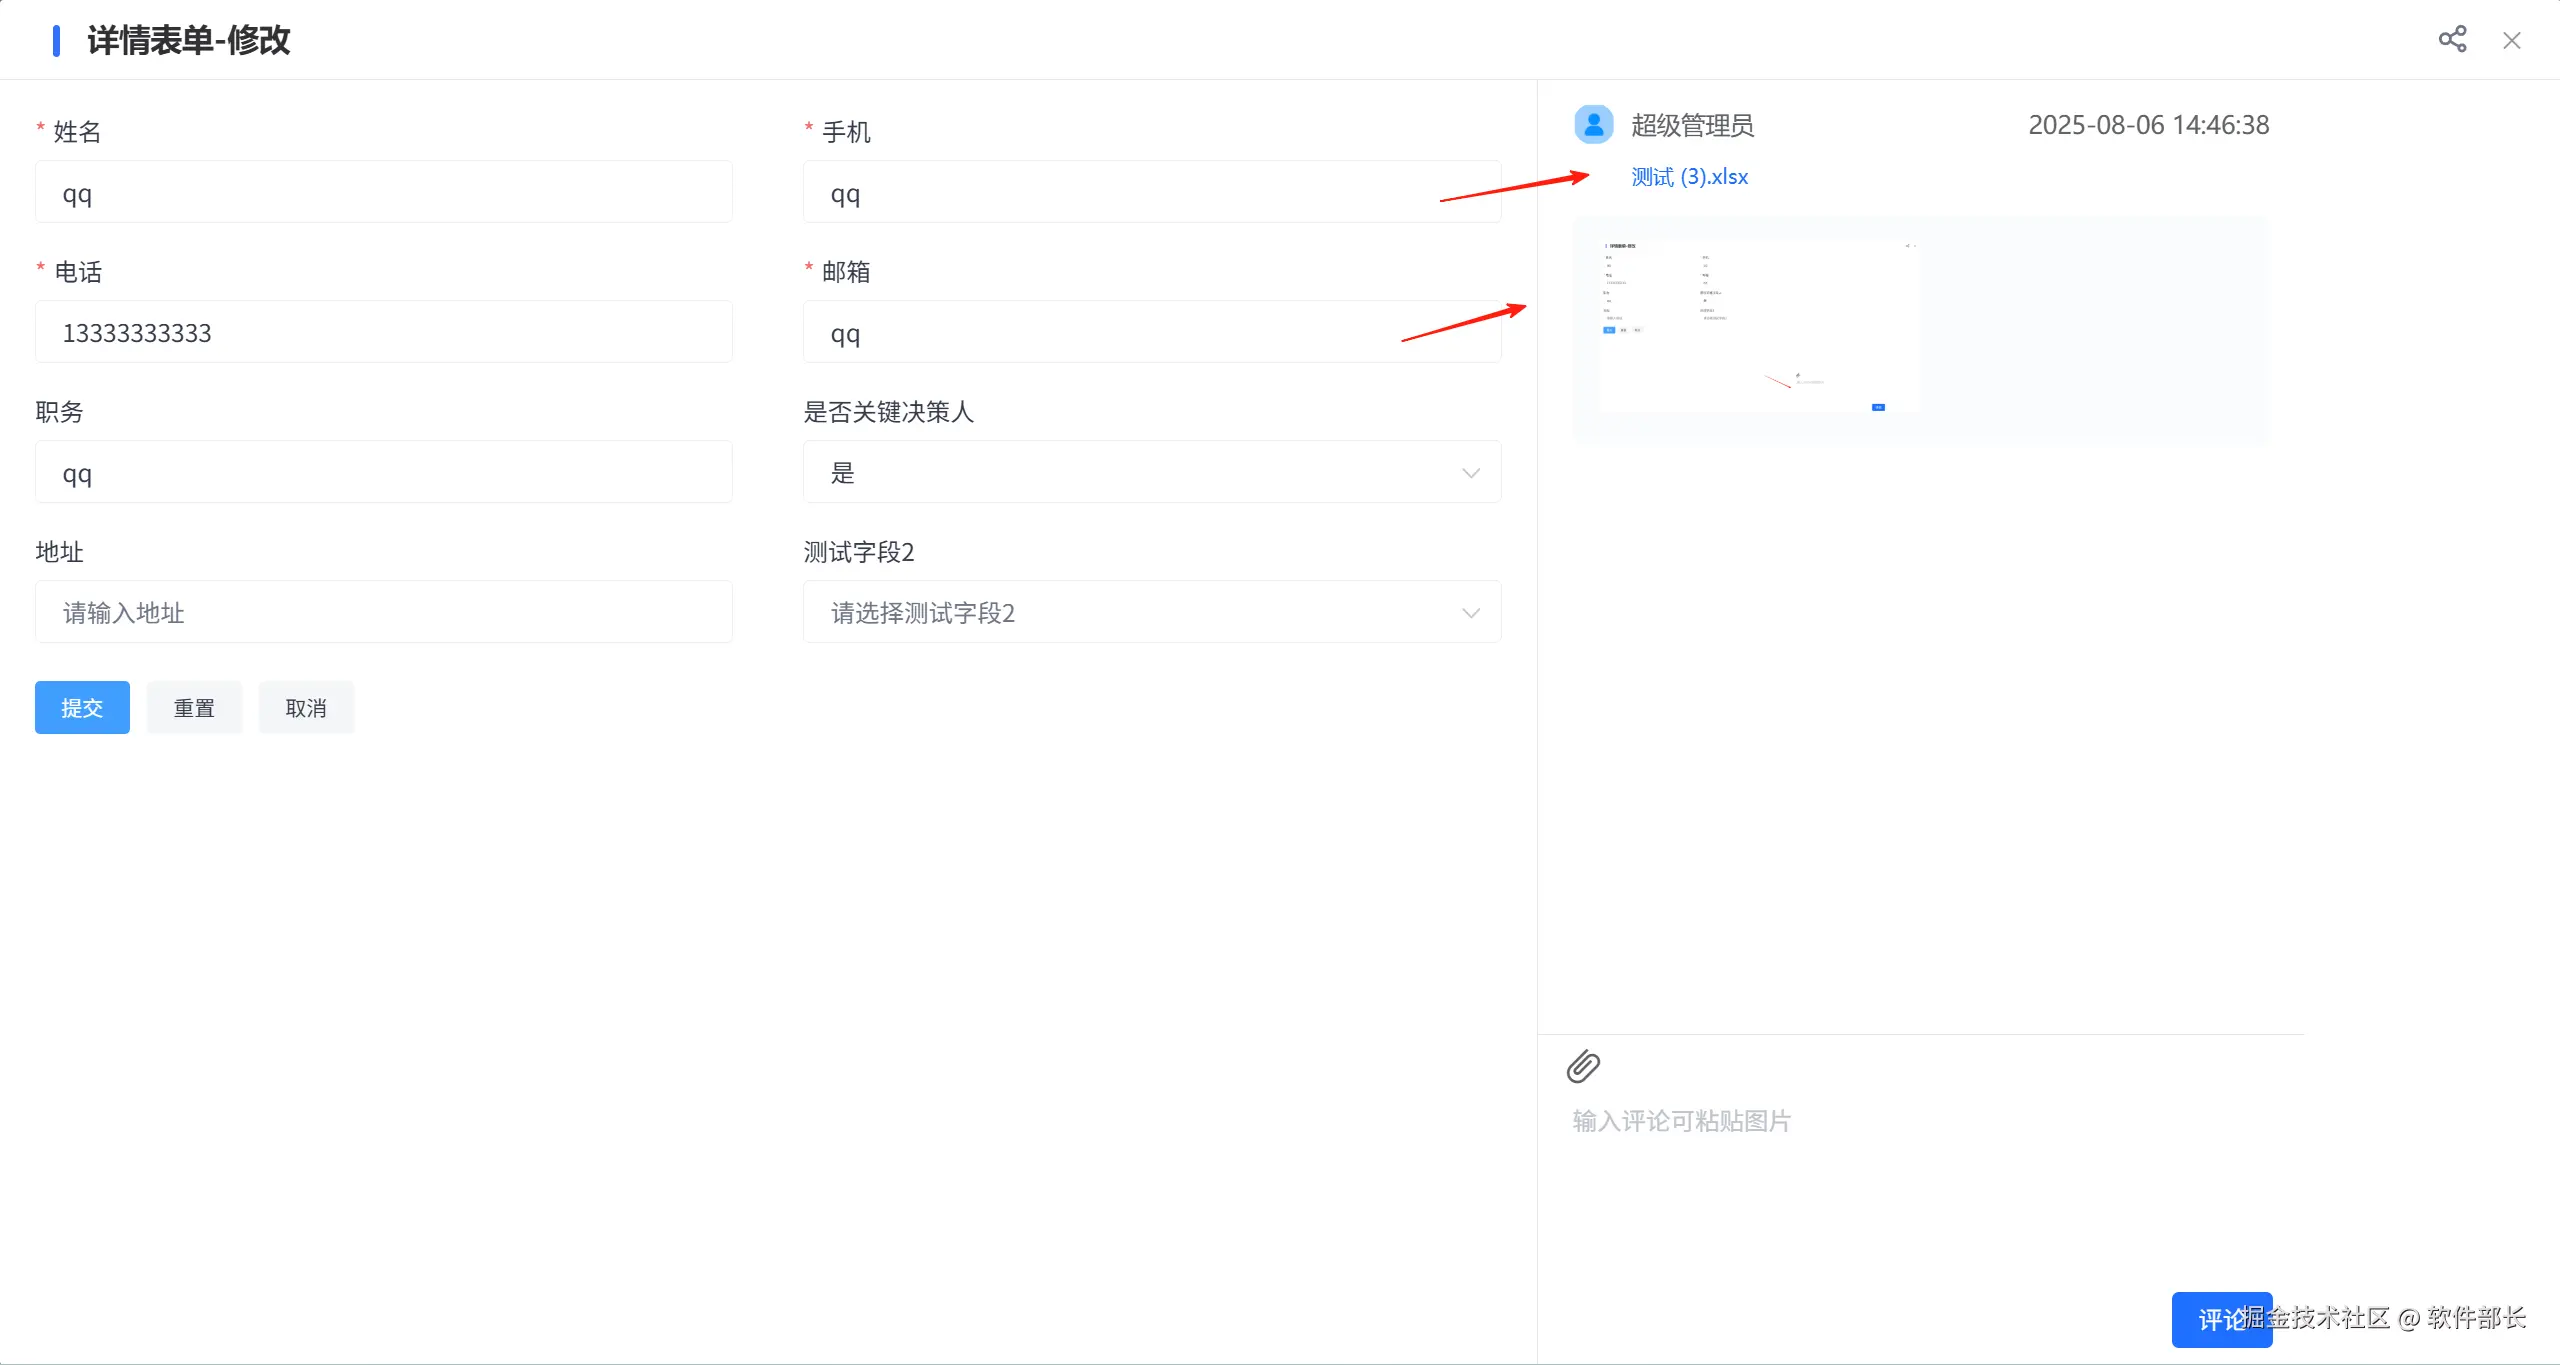Click the 取消 button
The image size is (2560, 1365).
[306, 708]
